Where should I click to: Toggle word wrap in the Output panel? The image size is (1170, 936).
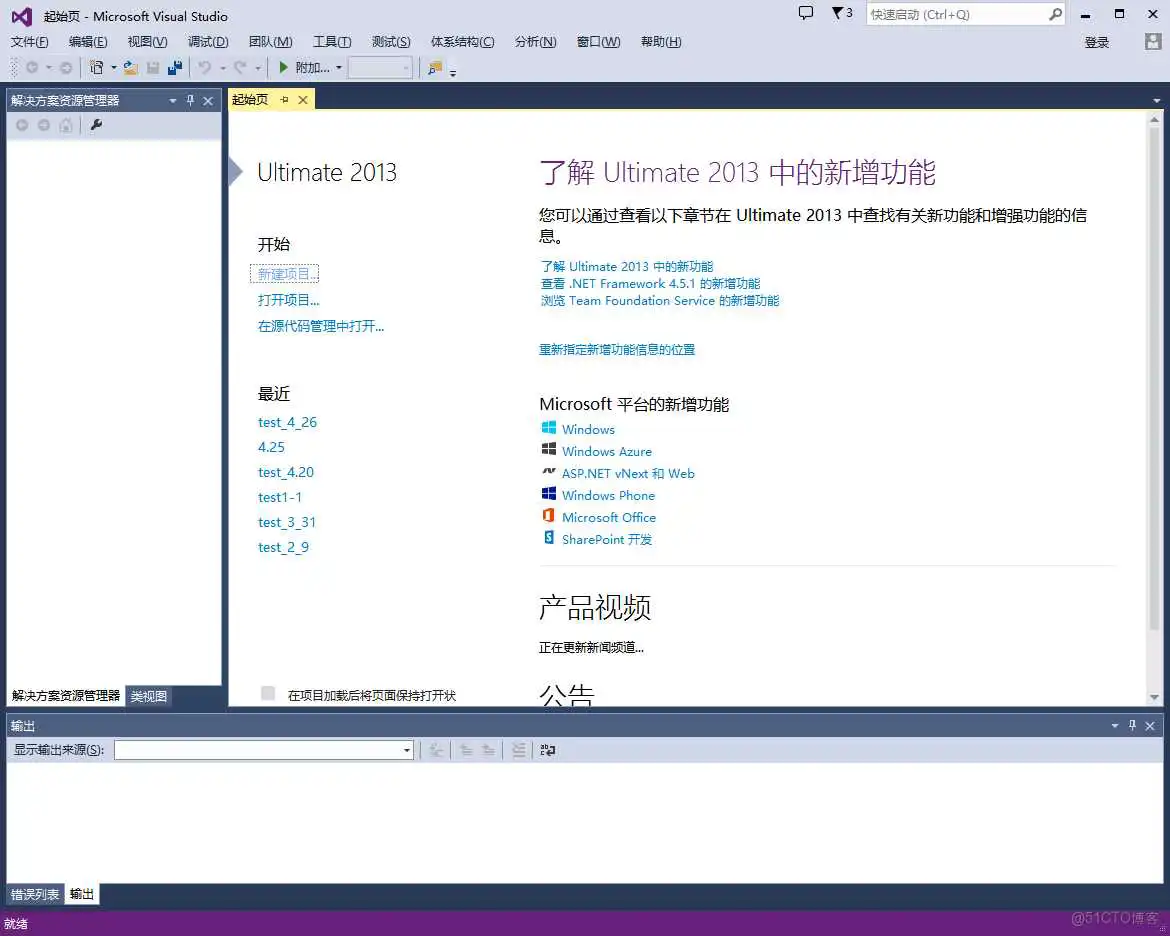547,750
